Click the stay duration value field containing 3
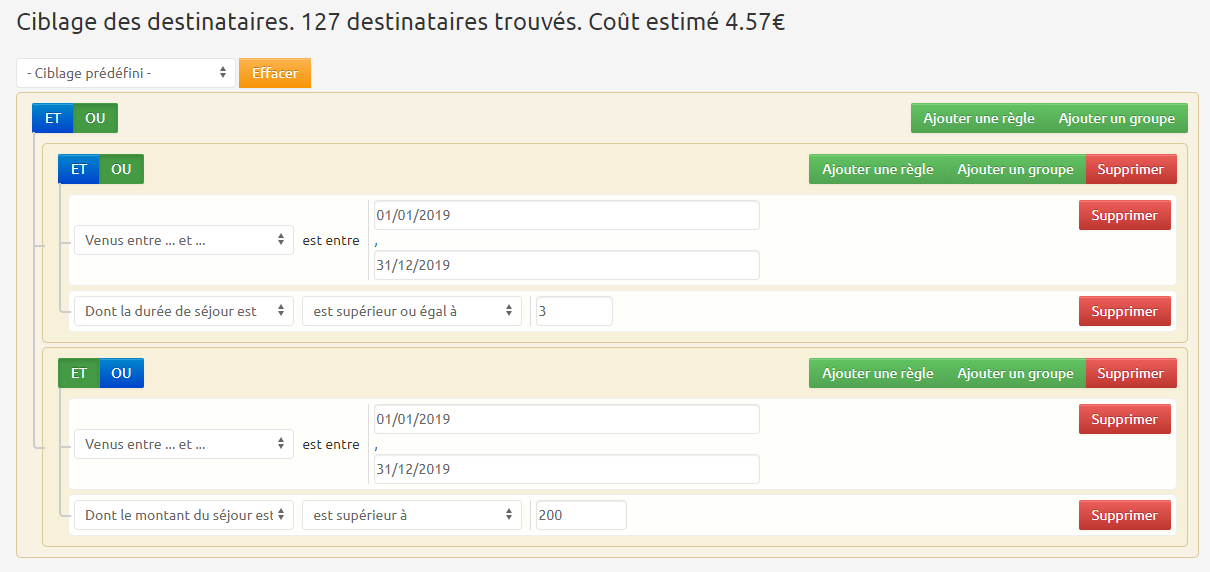Screen dimensions: 1210x572 (573, 311)
